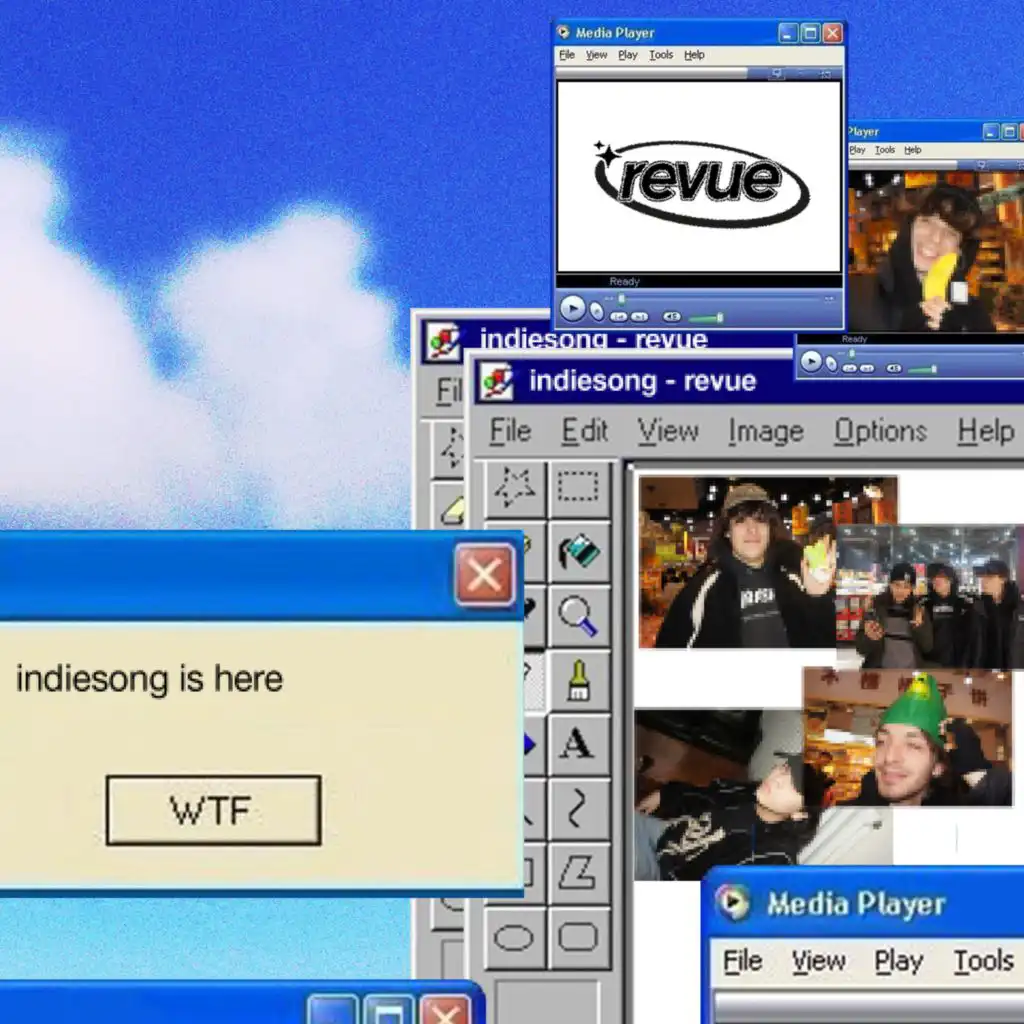Click the group photo of three people in Paint
The height and width of the screenshot is (1024, 1024).
pyautogui.click(x=930, y=598)
